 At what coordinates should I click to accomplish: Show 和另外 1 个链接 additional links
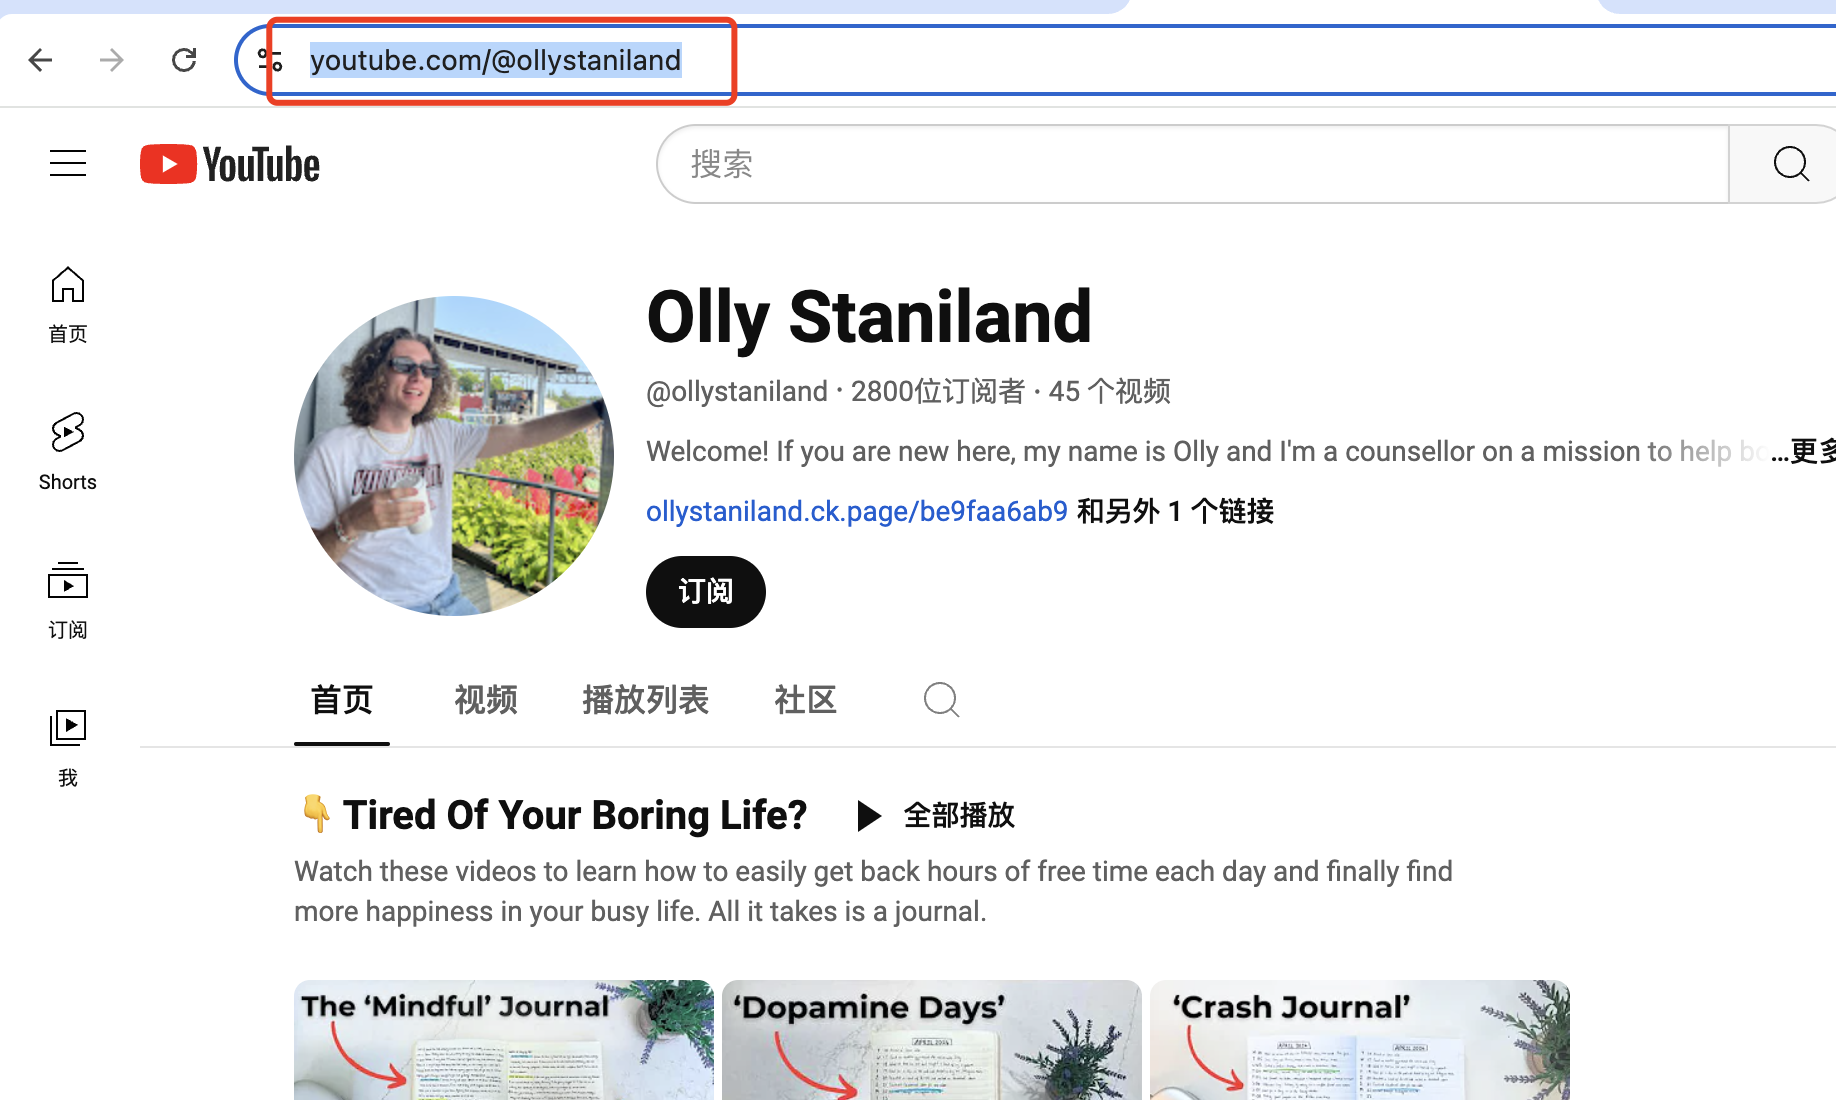pyautogui.click(x=1175, y=511)
